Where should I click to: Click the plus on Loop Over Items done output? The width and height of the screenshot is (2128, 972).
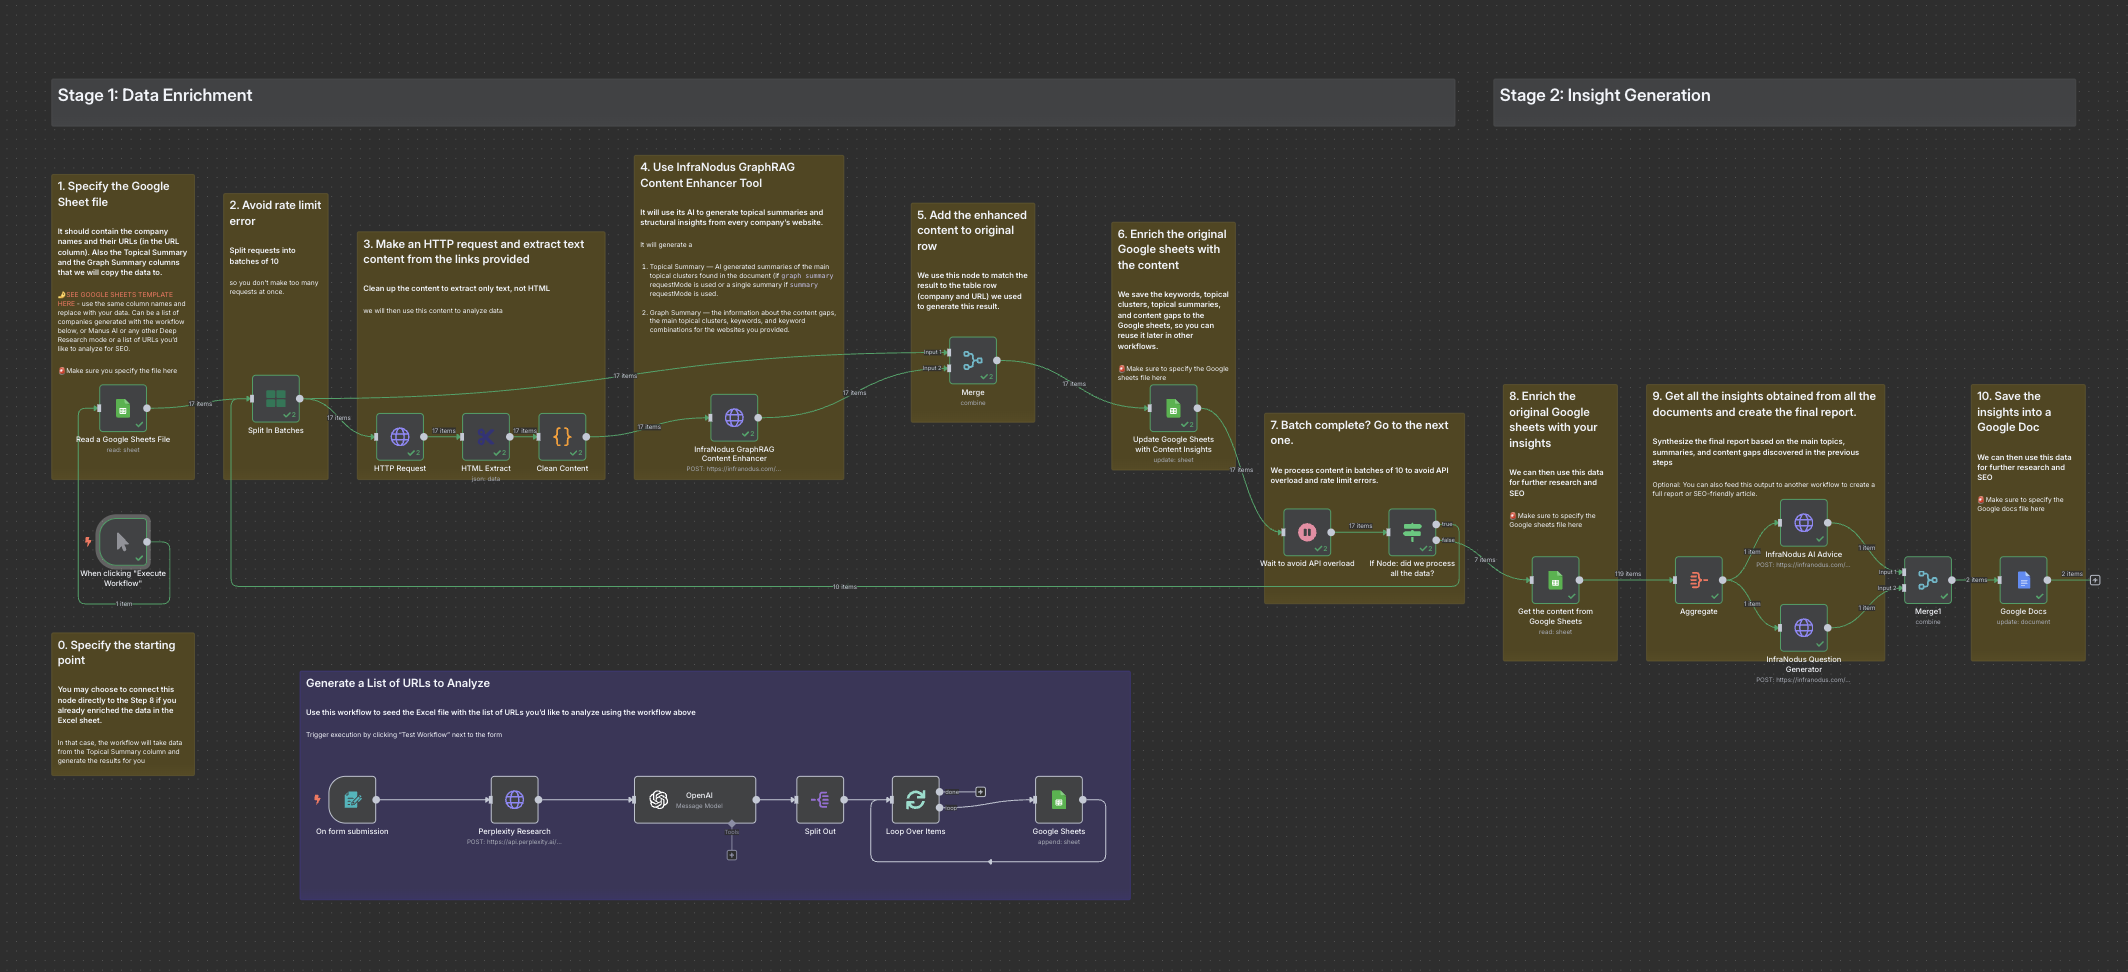(x=981, y=792)
